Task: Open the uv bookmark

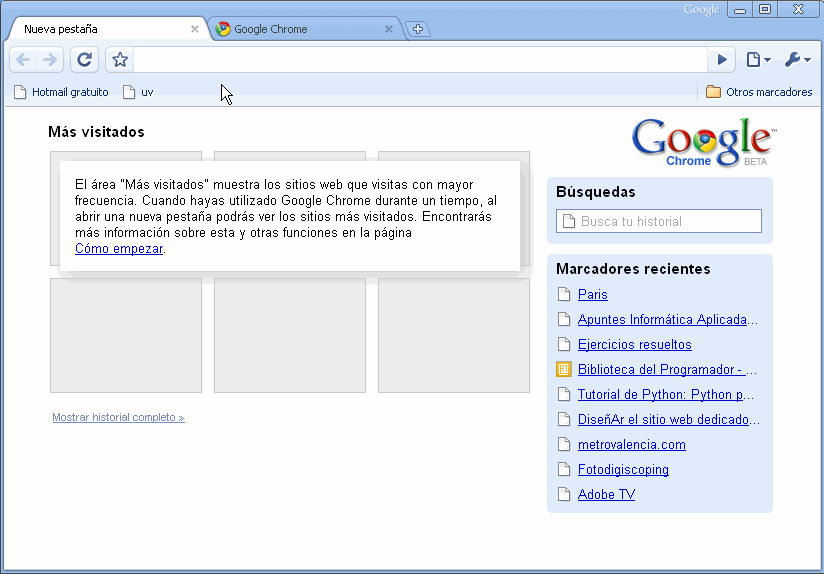Action: pos(138,92)
